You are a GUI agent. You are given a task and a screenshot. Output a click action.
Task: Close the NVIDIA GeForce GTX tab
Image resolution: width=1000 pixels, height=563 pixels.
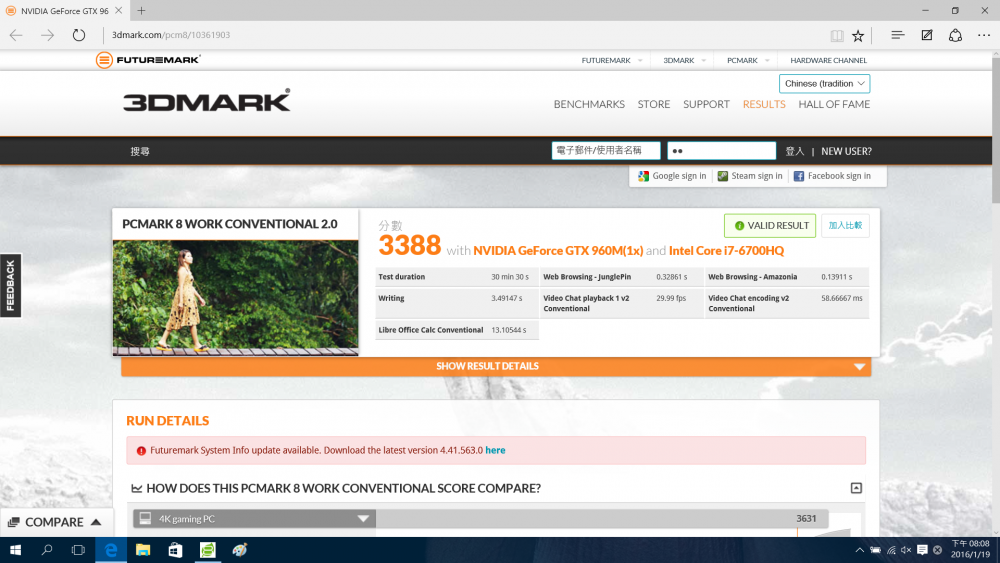[119, 11]
